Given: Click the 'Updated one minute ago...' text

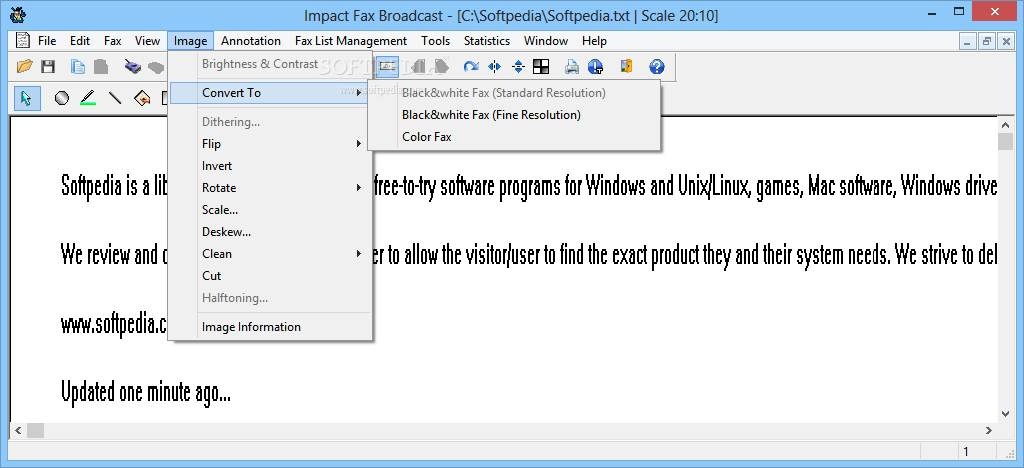Looking at the screenshot, I should coord(146,392).
